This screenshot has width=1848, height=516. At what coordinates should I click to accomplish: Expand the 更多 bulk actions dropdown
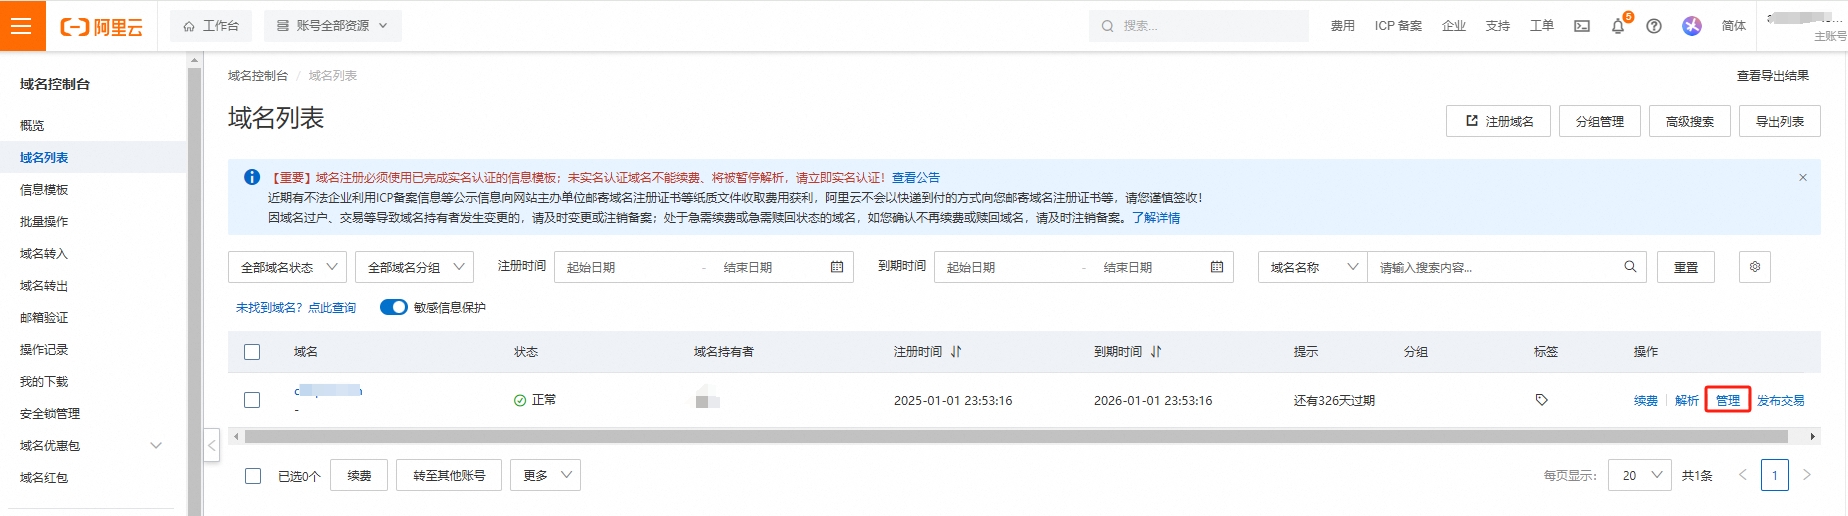[x=545, y=475]
